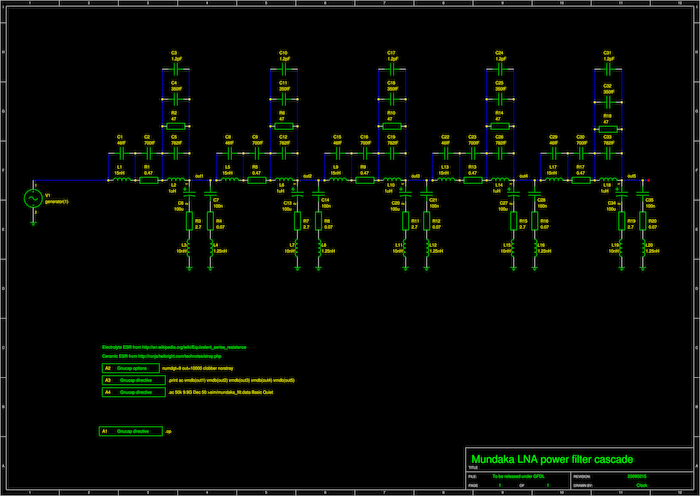Select capacitor C17 1.2pF symbol

392,69
